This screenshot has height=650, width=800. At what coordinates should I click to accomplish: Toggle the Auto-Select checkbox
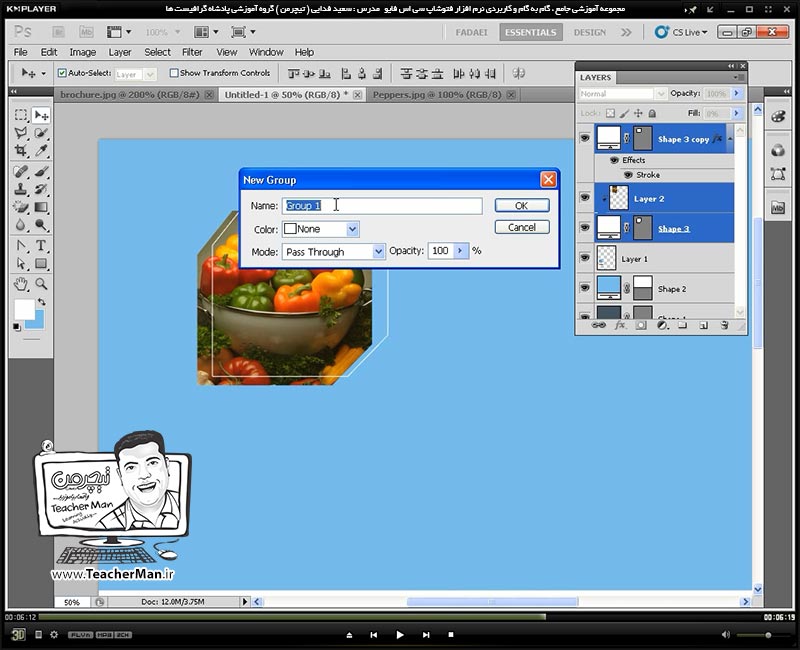[62, 73]
